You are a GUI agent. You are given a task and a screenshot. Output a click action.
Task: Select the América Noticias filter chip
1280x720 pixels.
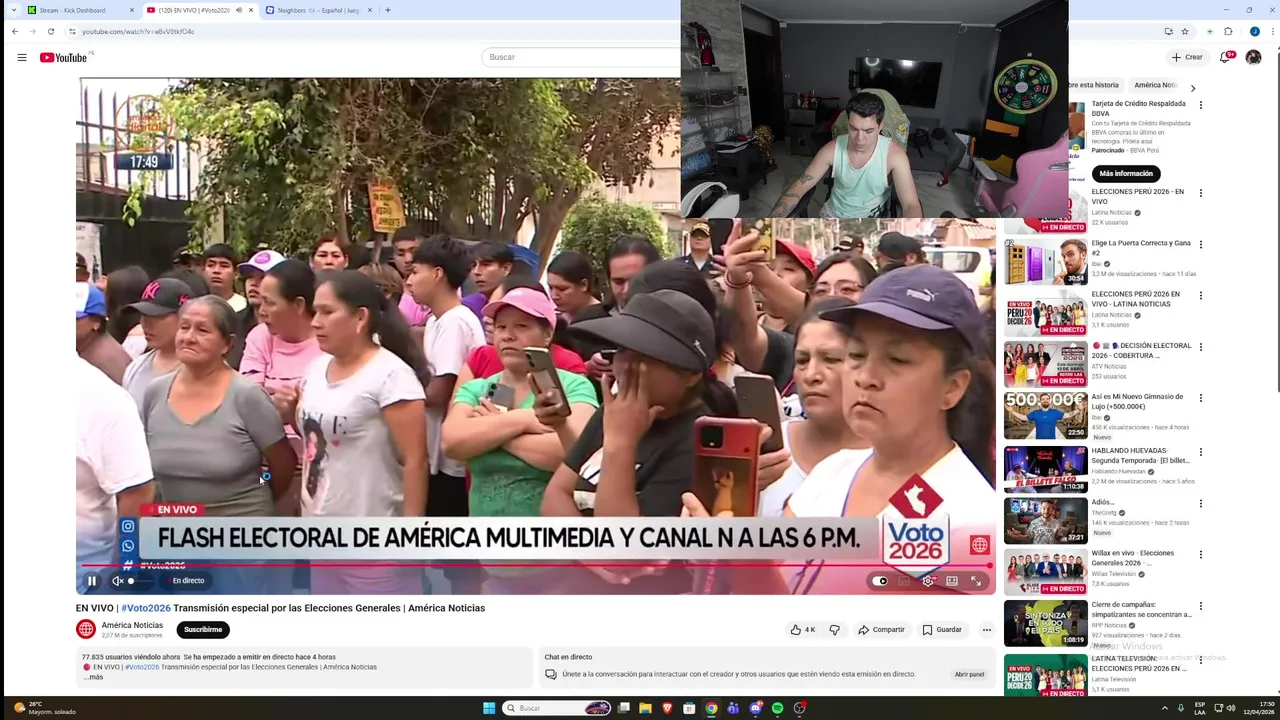coord(1155,85)
